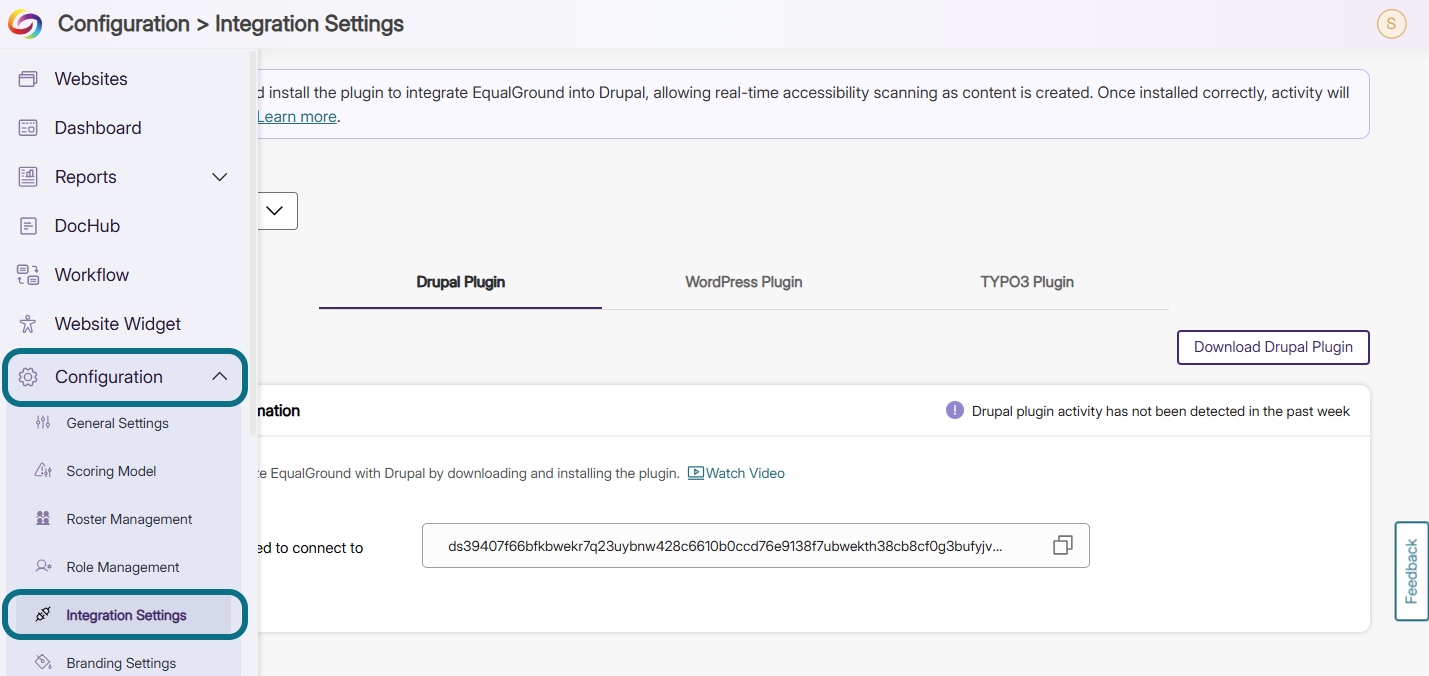Click the Websites sidebar icon

pyautogui.click(x=28, y=79)
